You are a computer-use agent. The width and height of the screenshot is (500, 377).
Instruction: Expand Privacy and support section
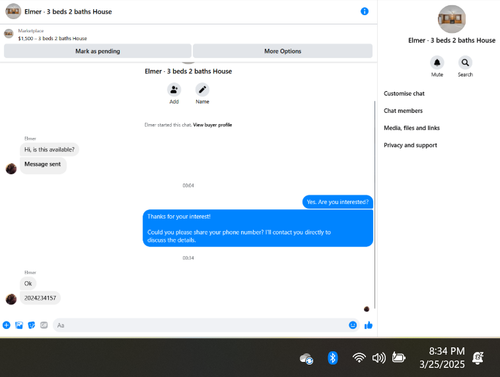click(410, 145)
